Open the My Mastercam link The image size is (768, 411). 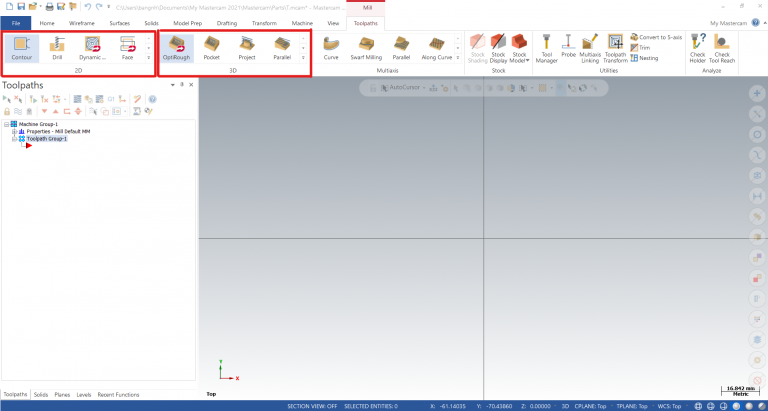[729, 23]
